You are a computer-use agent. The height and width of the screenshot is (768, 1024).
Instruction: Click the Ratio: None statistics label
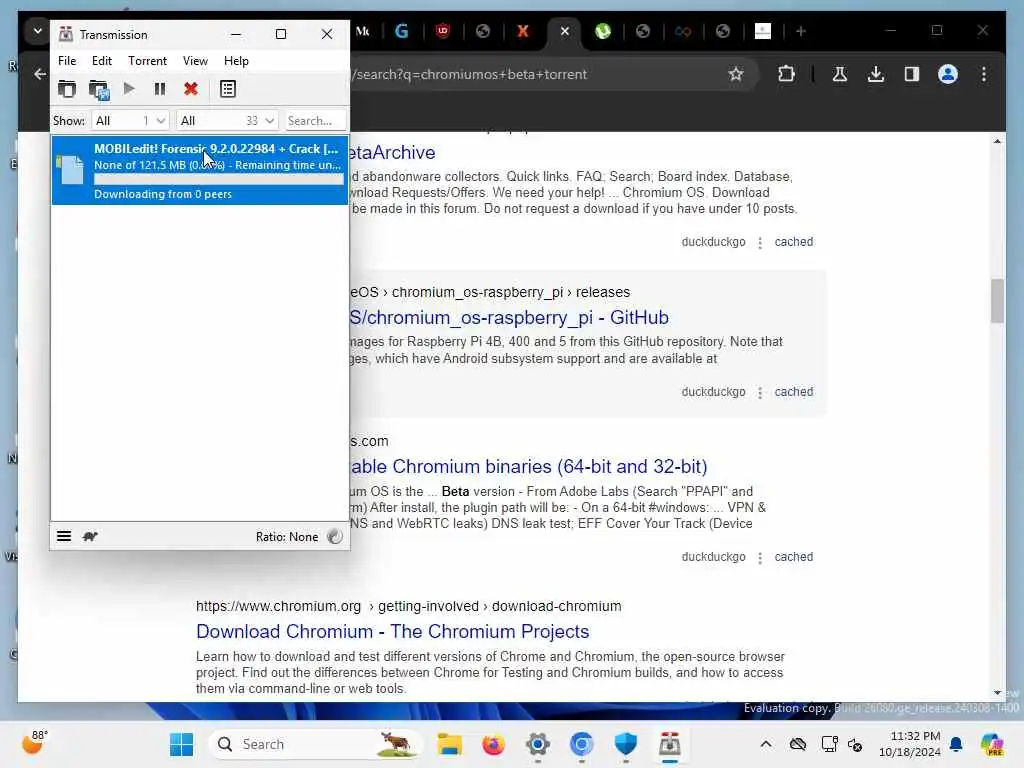click(287, 537)
